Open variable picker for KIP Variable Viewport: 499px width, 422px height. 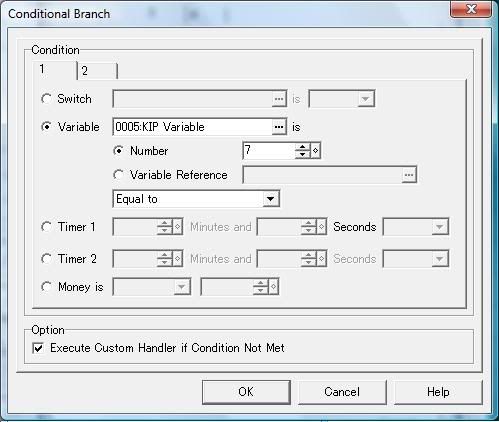coord(279,127)
